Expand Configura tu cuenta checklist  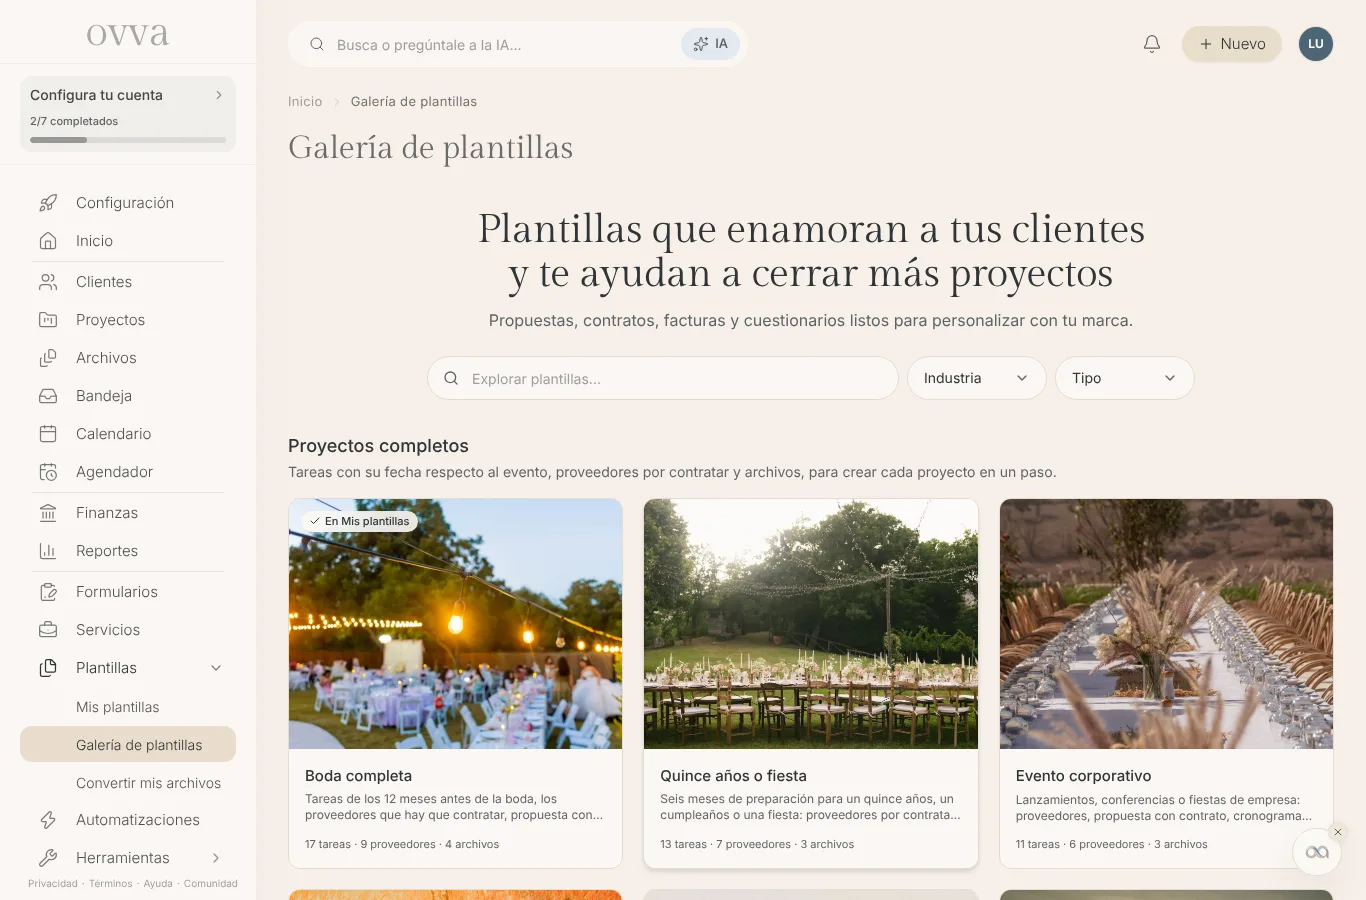point(128,114)
